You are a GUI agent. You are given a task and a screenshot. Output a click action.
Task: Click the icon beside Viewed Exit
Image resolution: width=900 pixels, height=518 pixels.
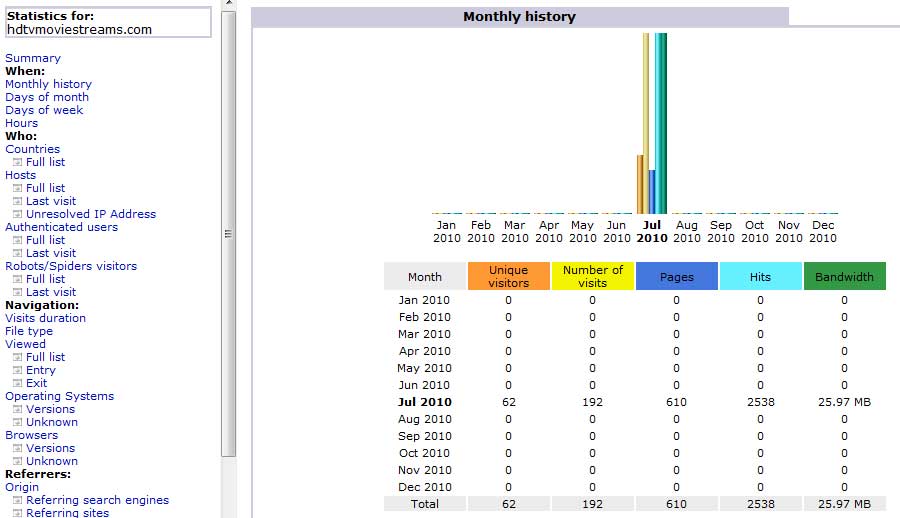pos(17,383)
